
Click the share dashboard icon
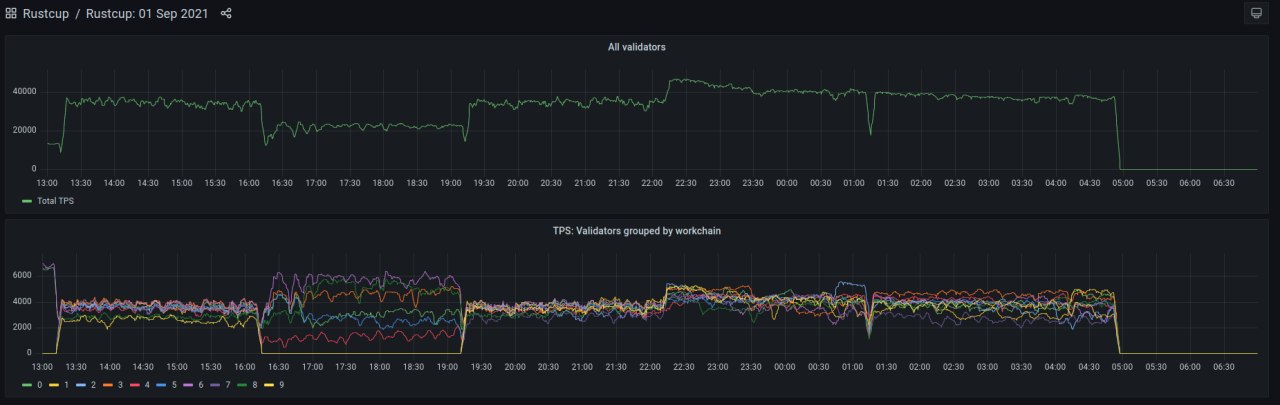[226, 13]
